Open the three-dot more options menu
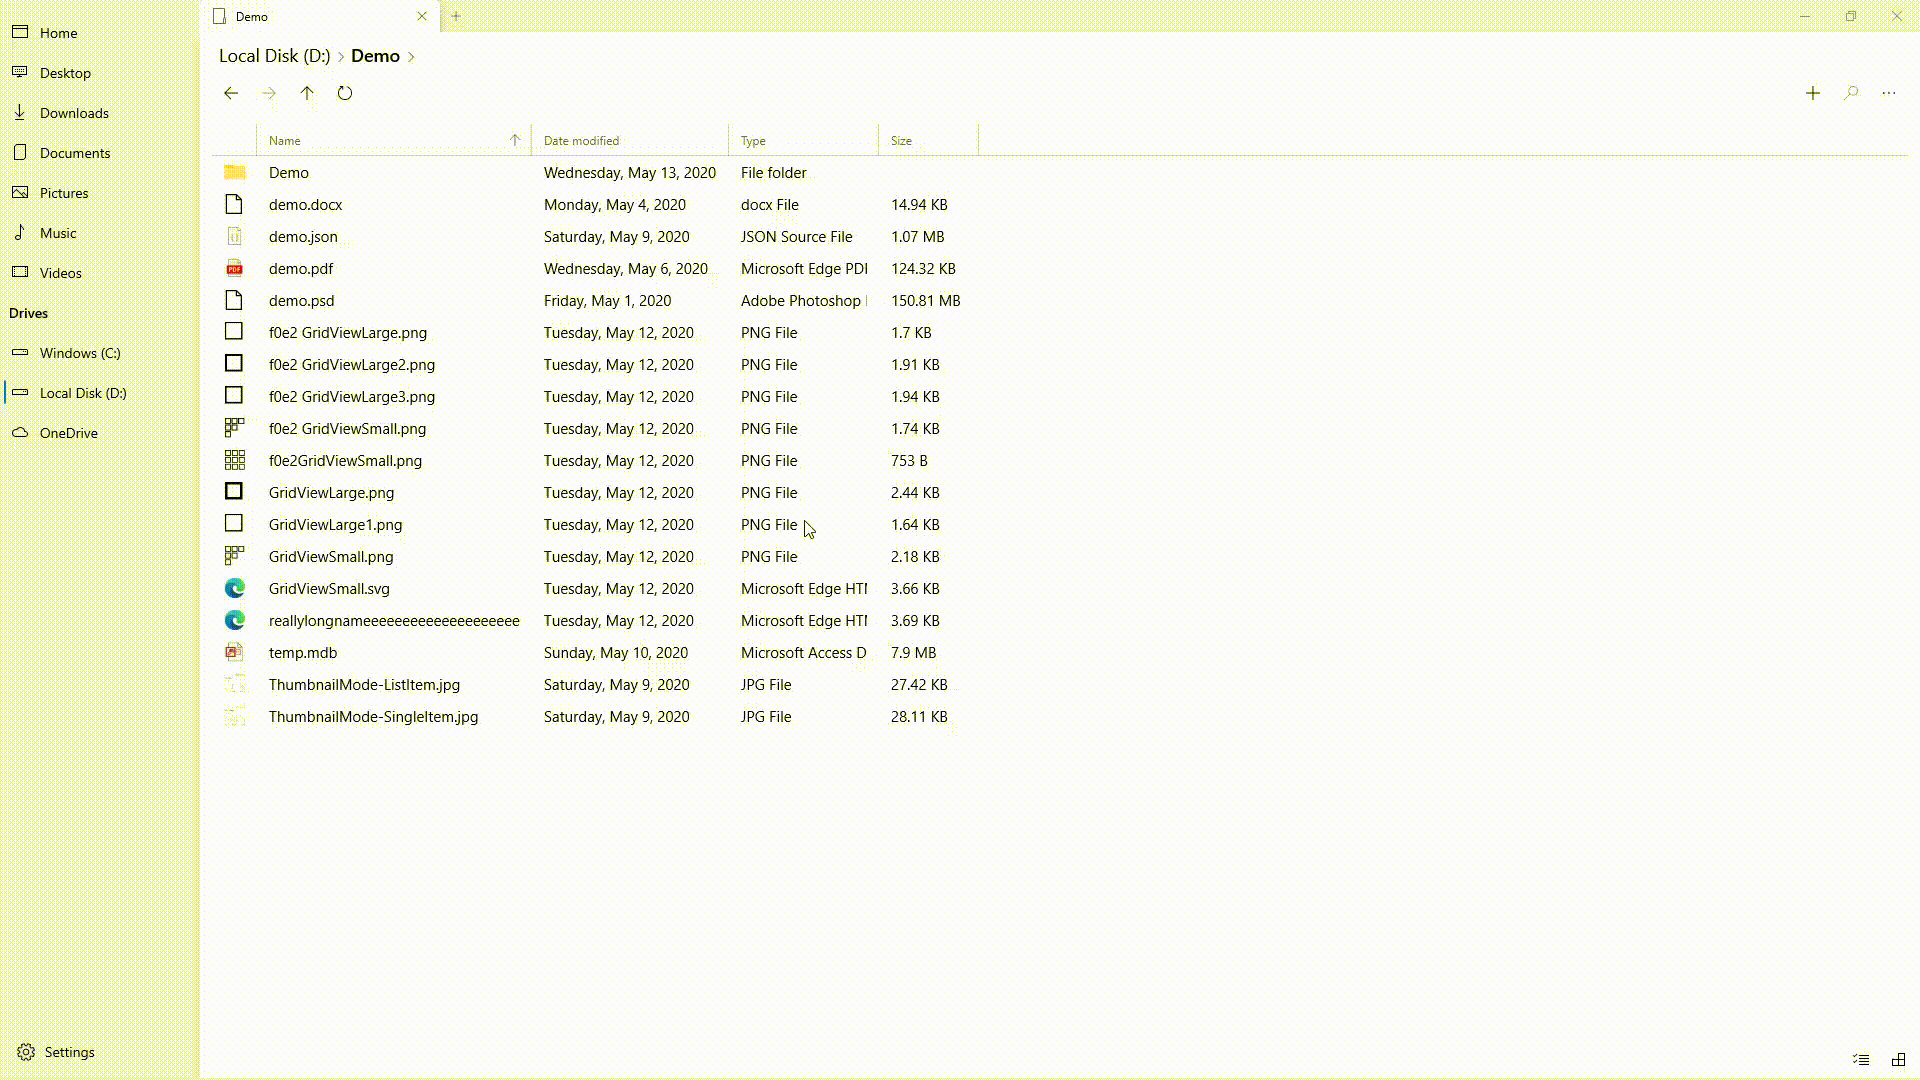Image resolution: width=1920 pixels, height=1080 pixels. (1889, 93)
